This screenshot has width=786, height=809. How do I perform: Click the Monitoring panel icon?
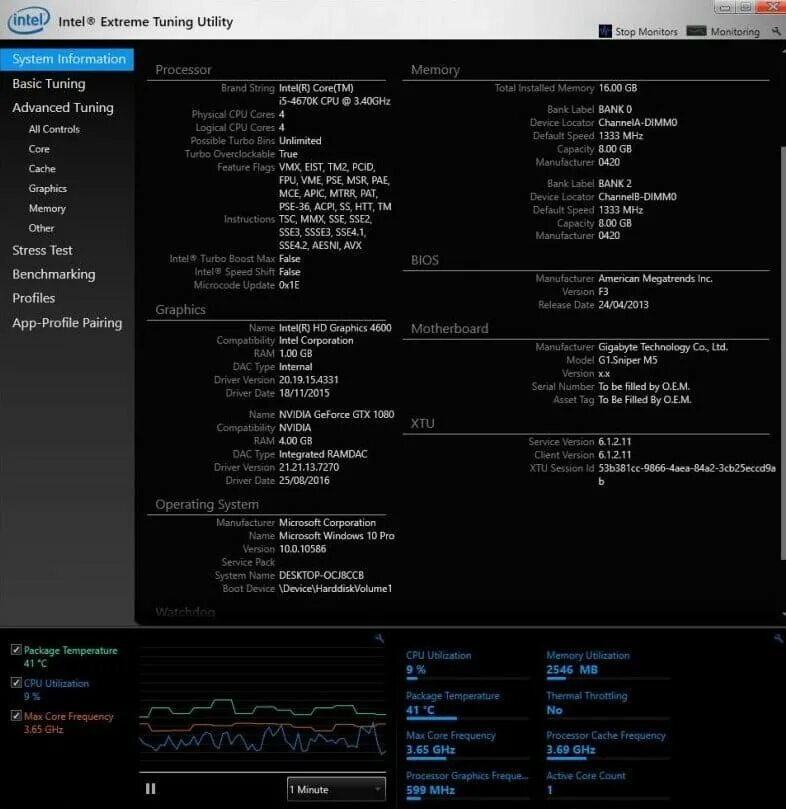696,31
